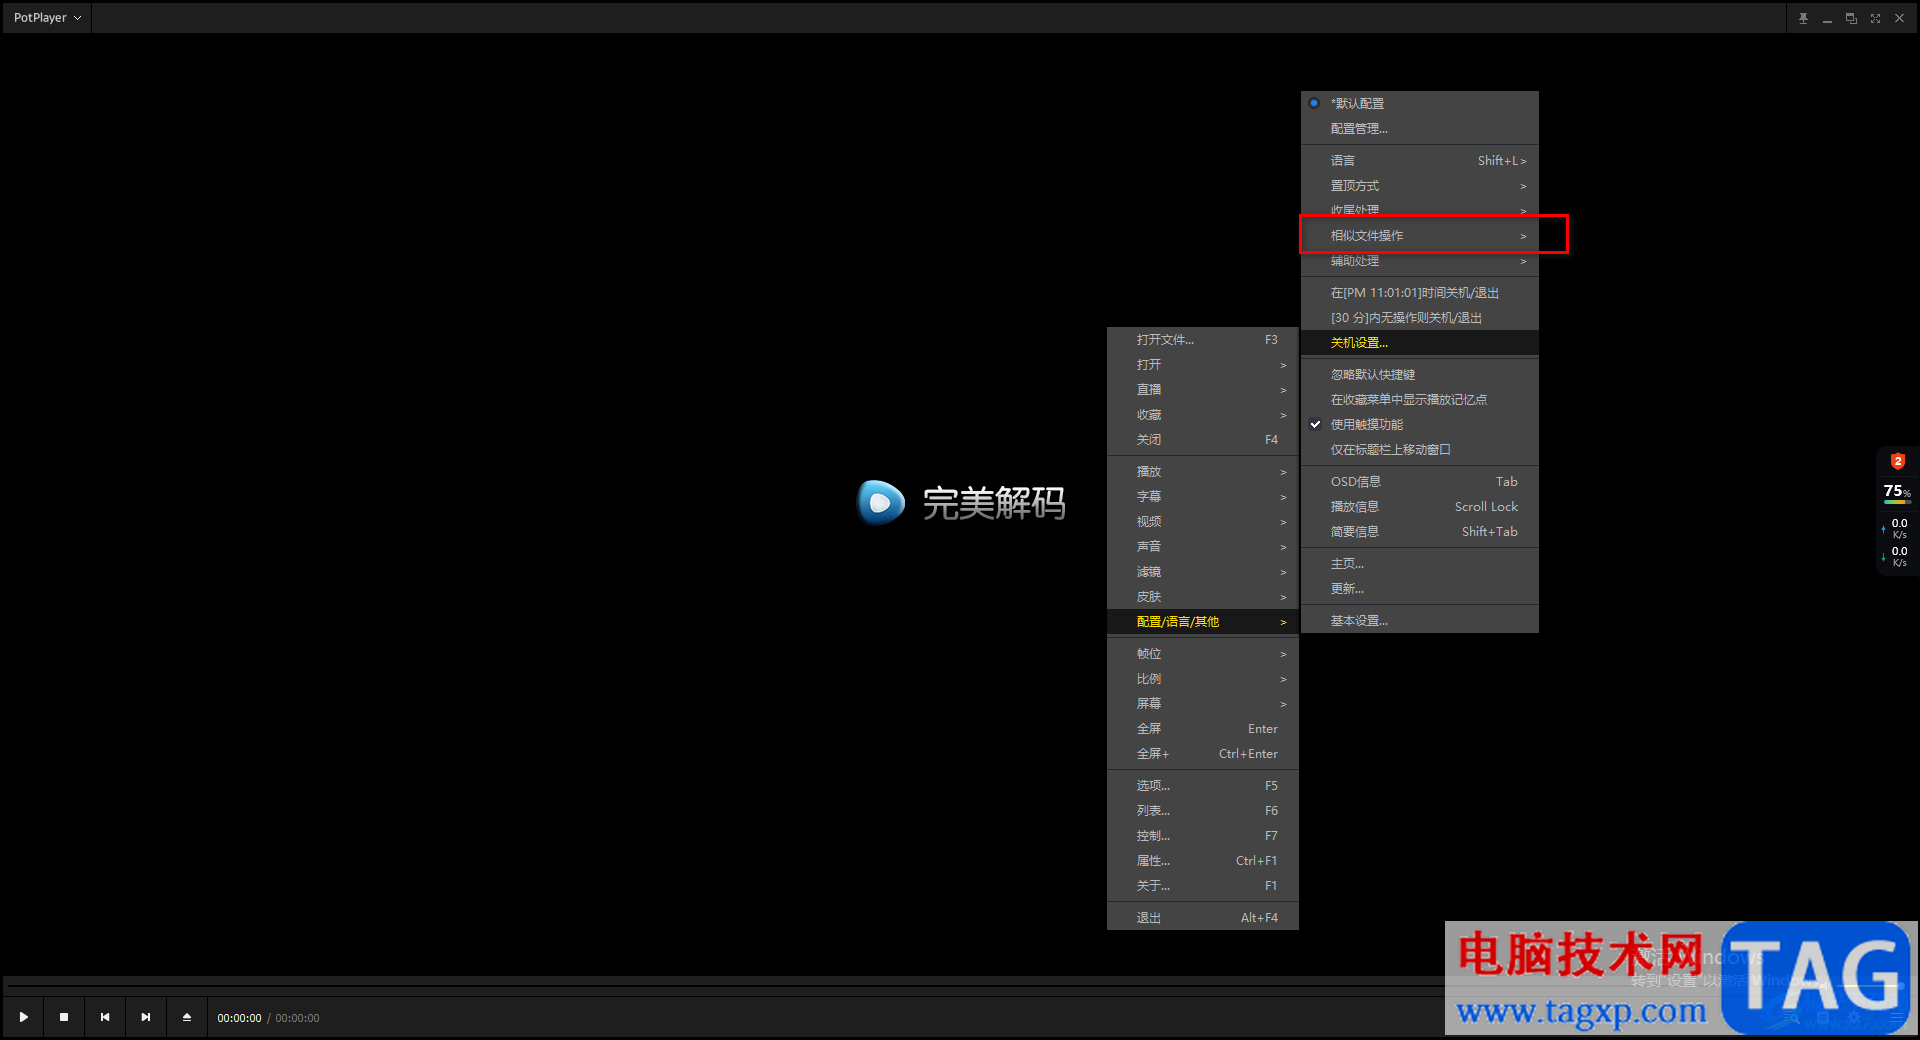The image size is (1920, 1040).
Task: Open 配置管理... menu entry
Action: pos(1419,129)
